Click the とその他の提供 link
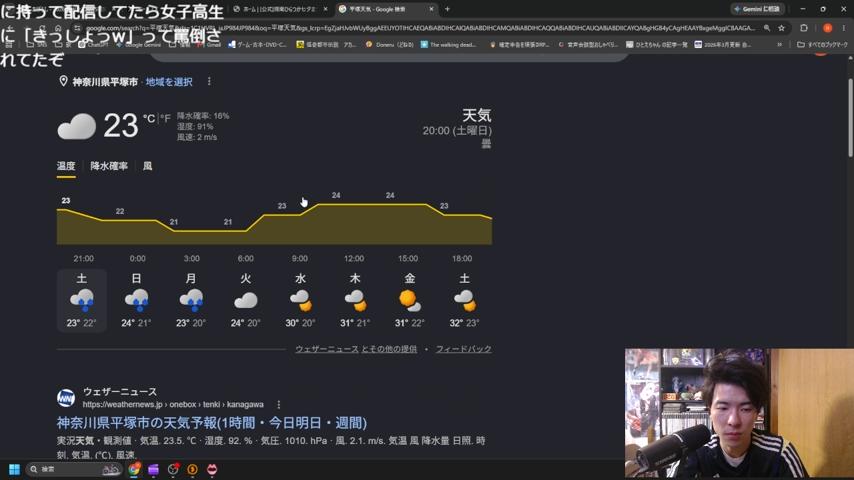The image size is (854, 480). (389, 349)
